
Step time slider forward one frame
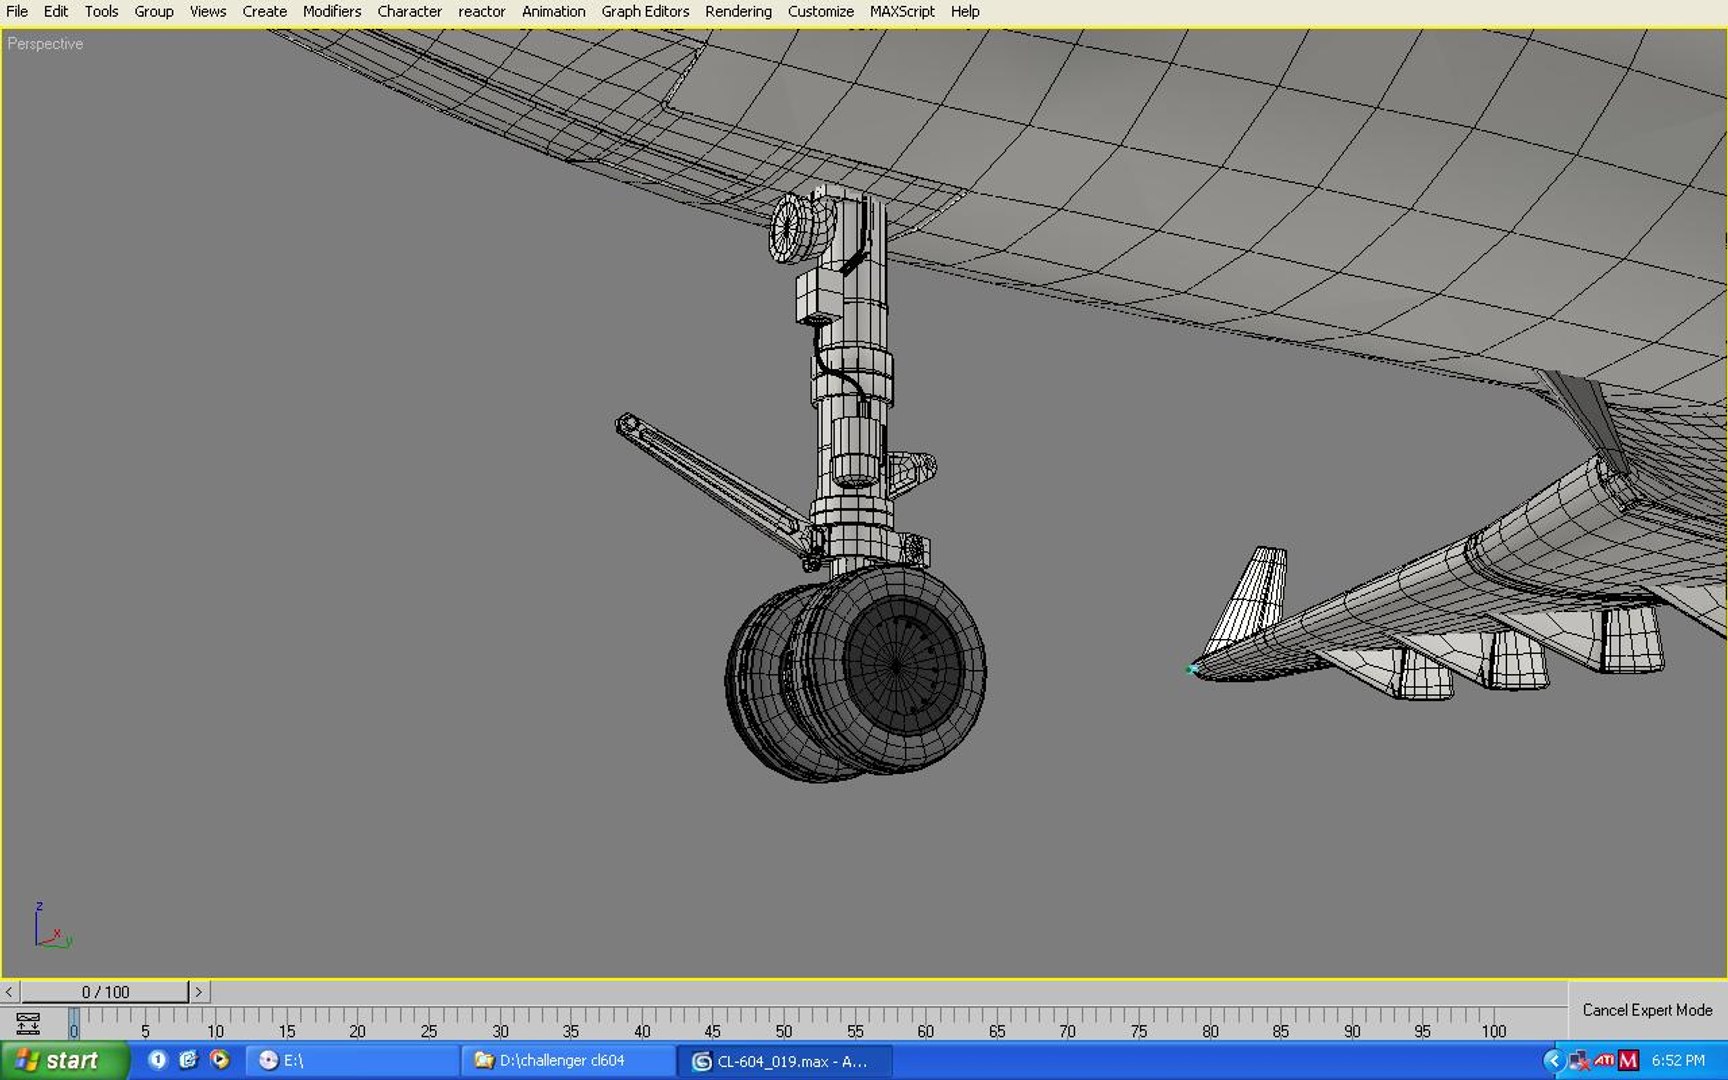199,992
